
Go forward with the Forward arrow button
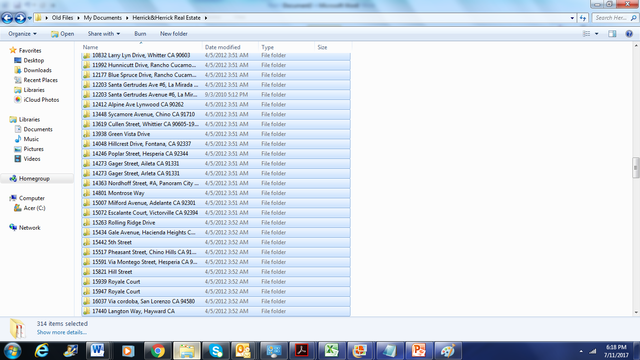click(20, 18)
